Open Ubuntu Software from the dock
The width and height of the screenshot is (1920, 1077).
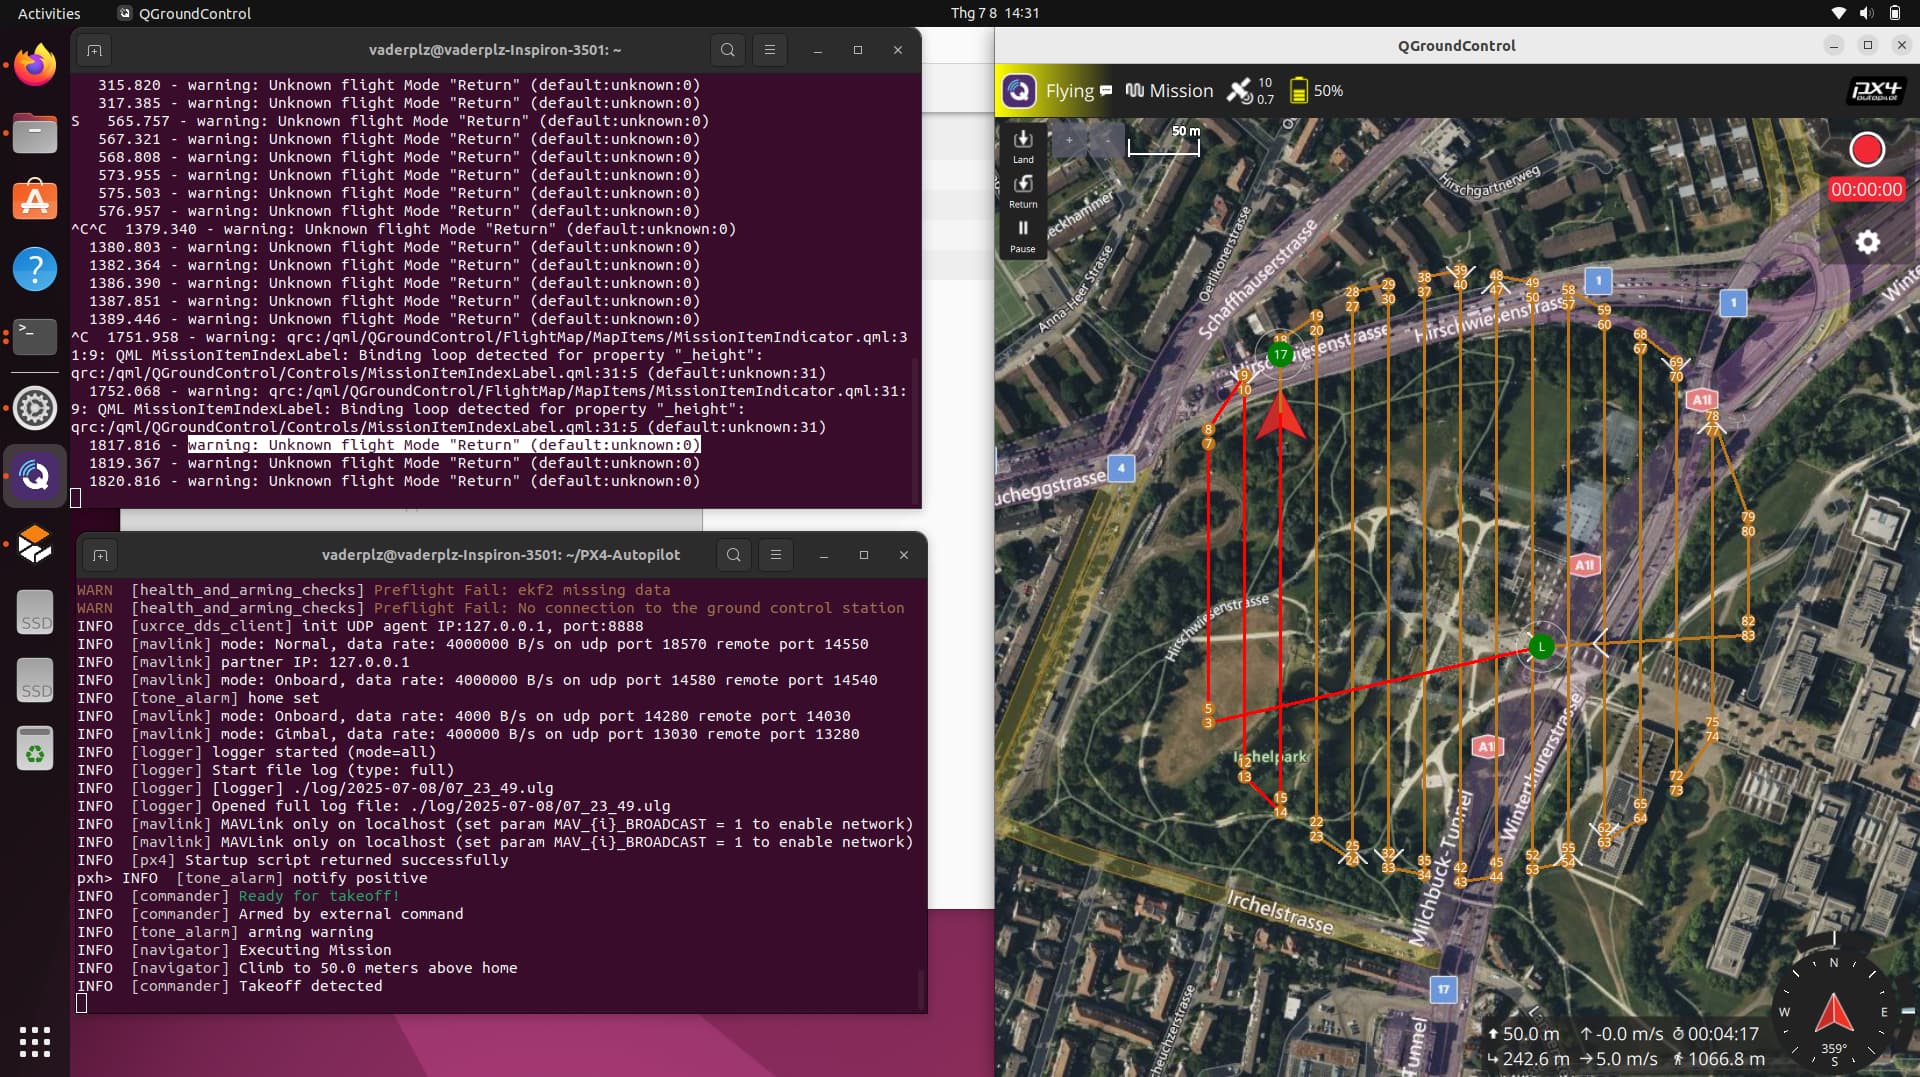coord(35,201)
